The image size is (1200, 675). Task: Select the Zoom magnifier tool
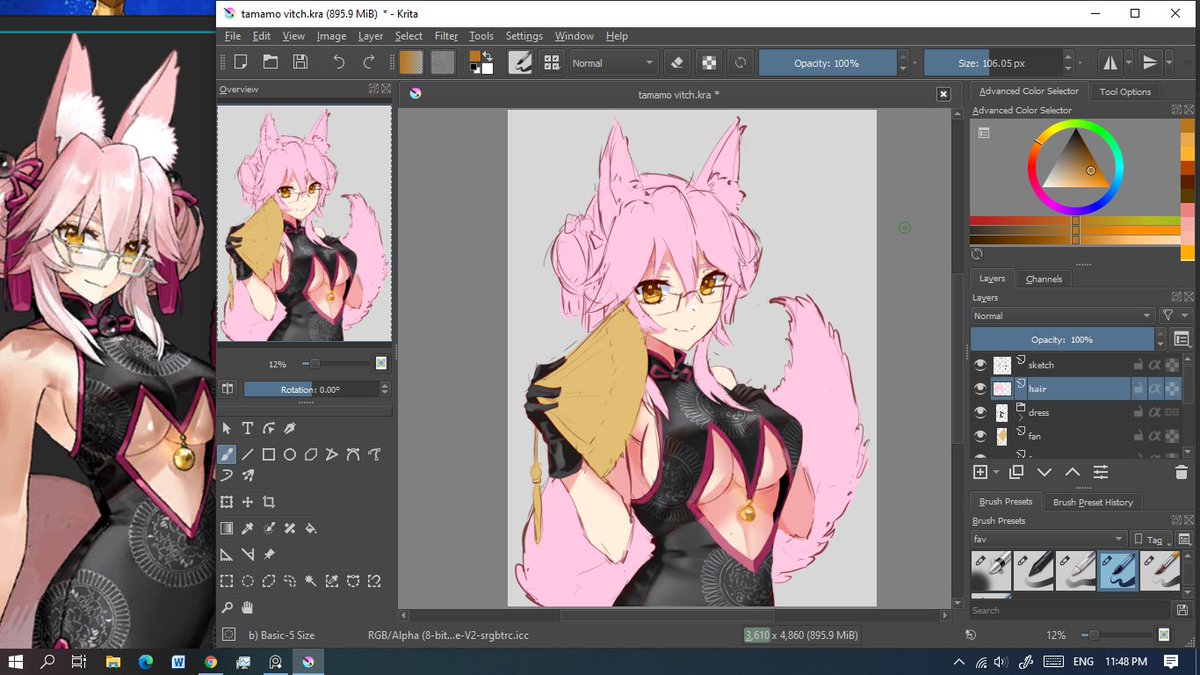coord(227,607)
